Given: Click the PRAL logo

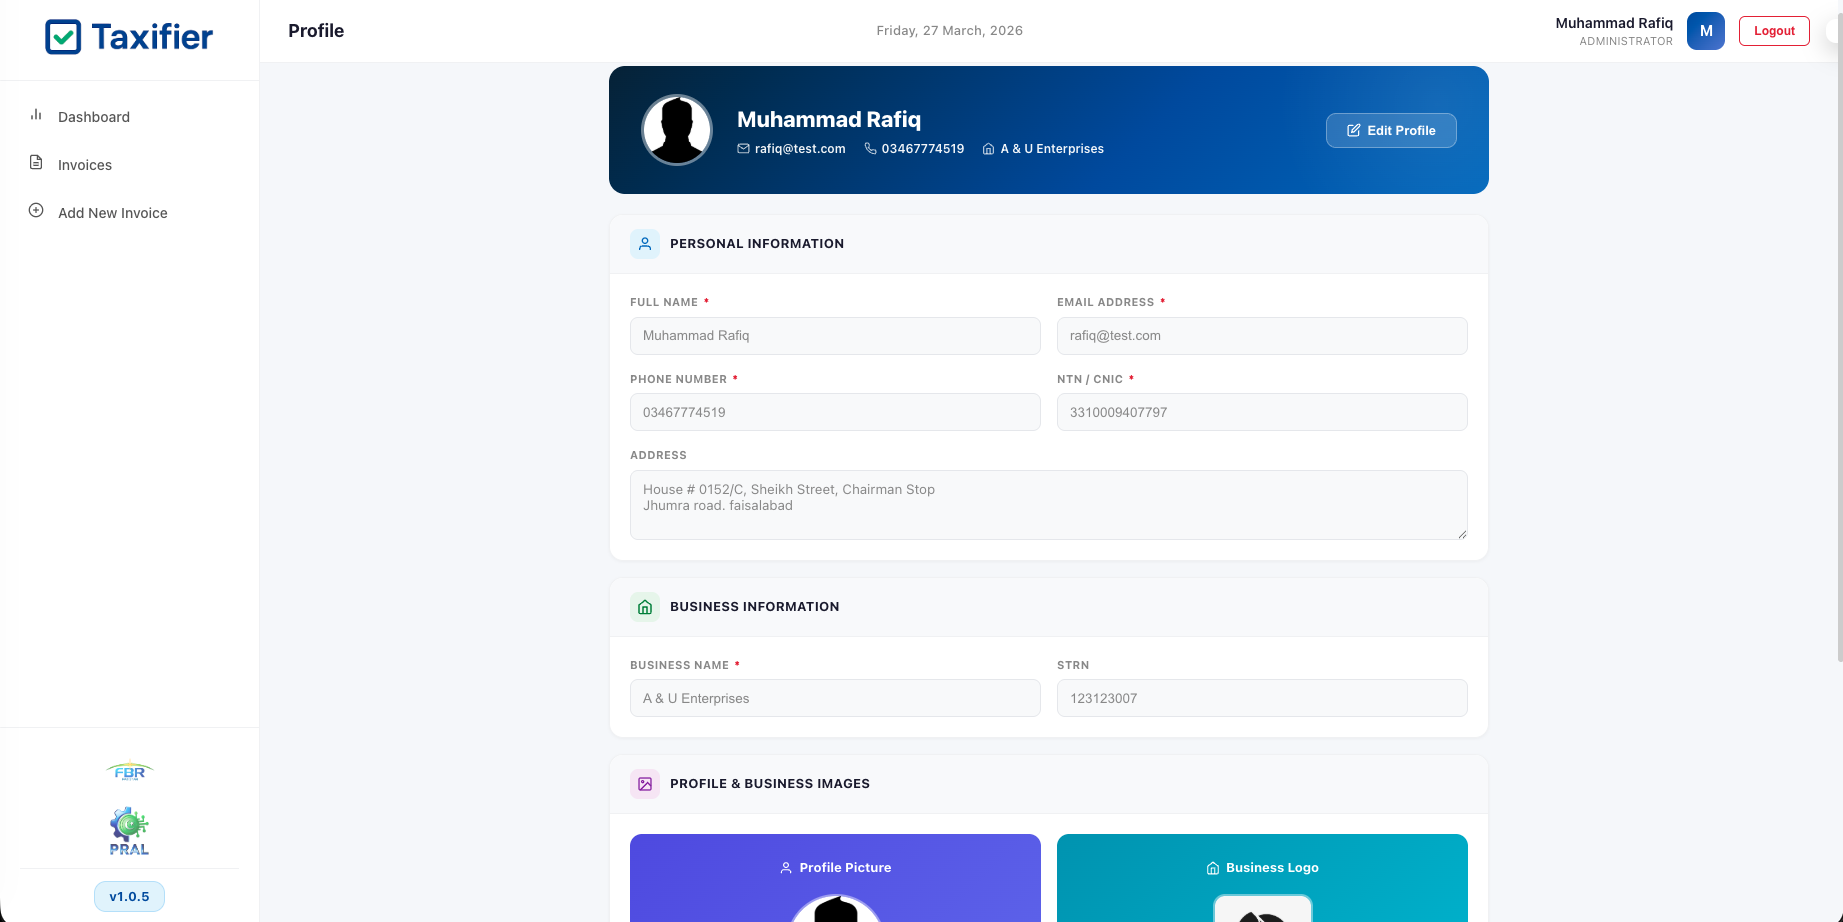Looking at the screenshot, I should (129, 829).
